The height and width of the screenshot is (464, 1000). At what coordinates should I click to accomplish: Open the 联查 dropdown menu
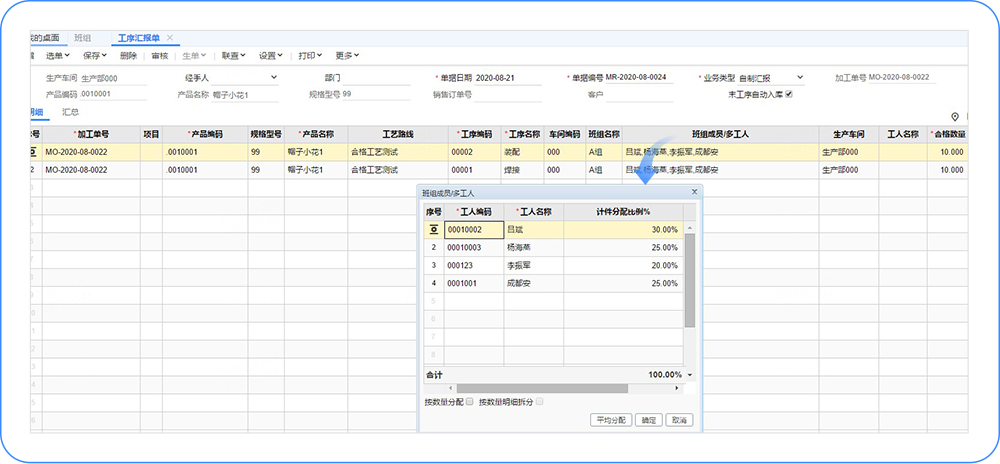click(234, 55)
